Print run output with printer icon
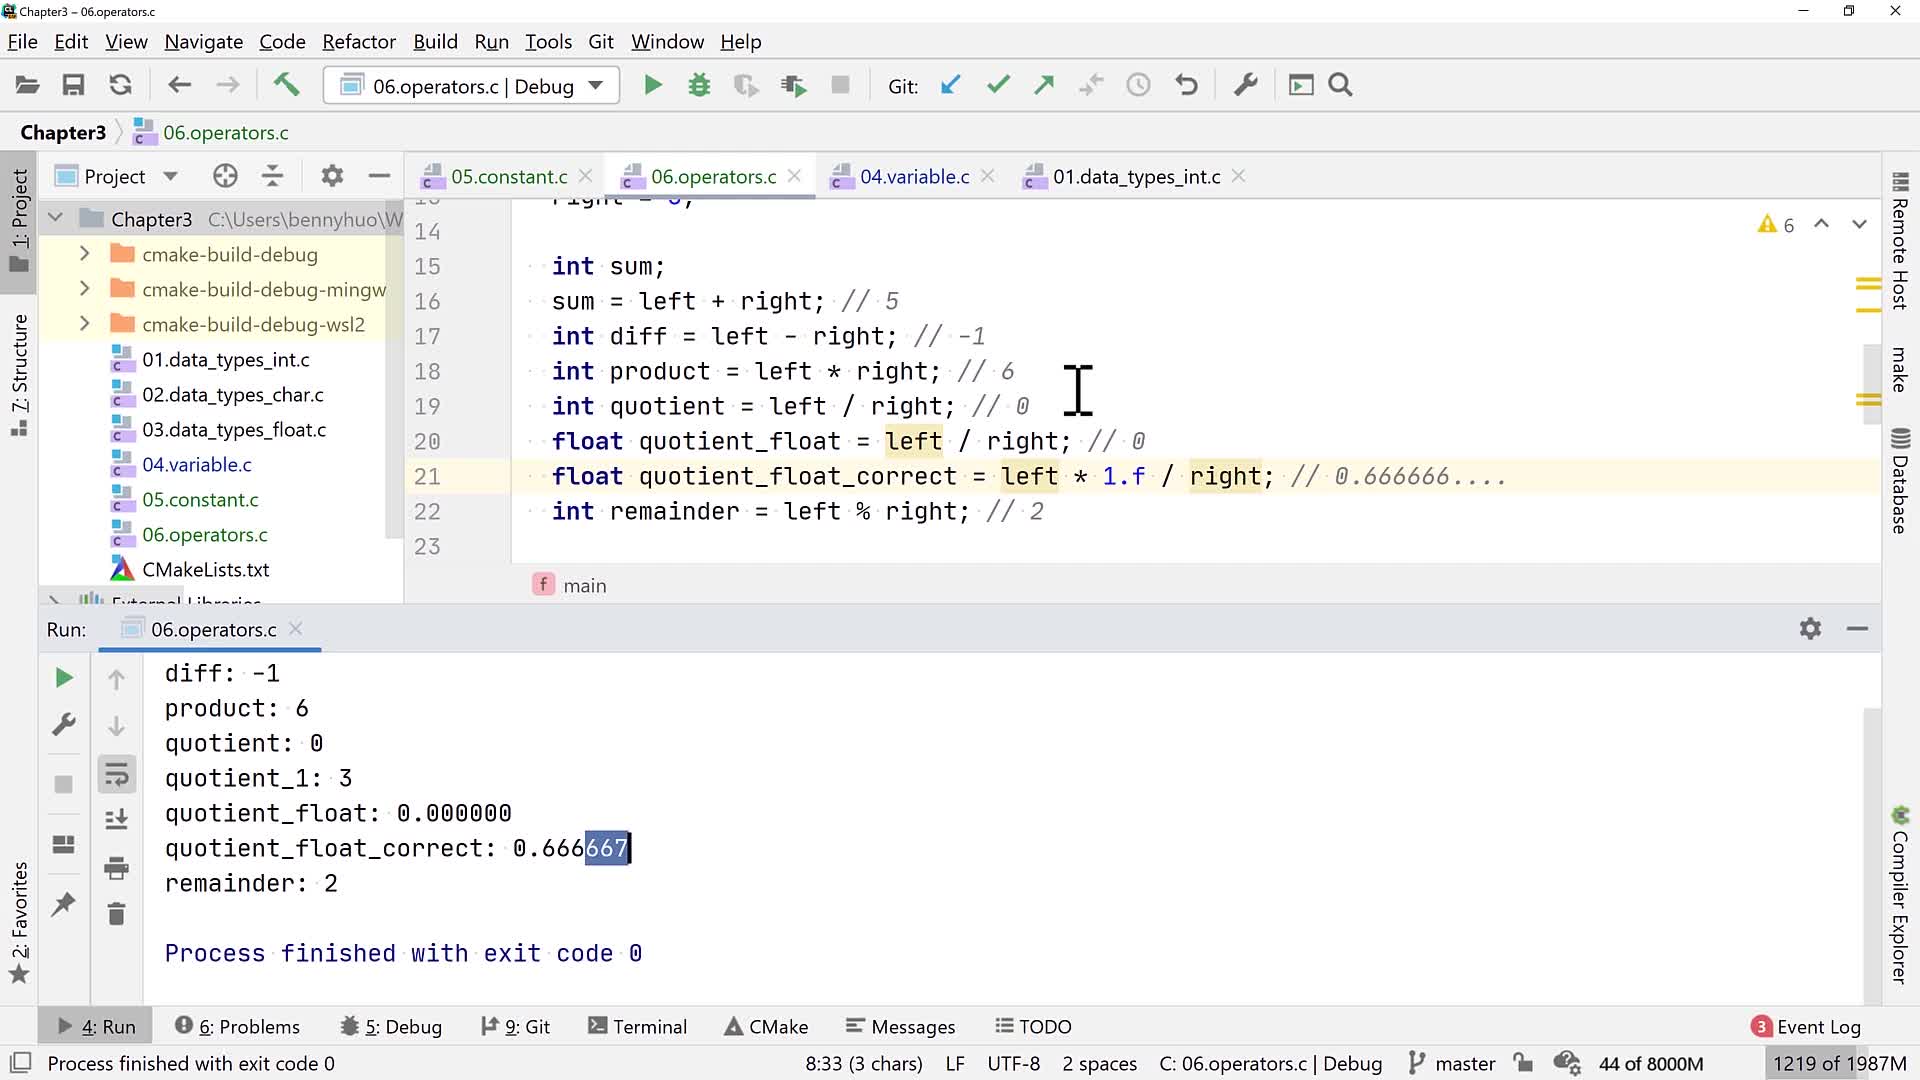Viewport: 1920px width, 1080px height. pos(116,867)
